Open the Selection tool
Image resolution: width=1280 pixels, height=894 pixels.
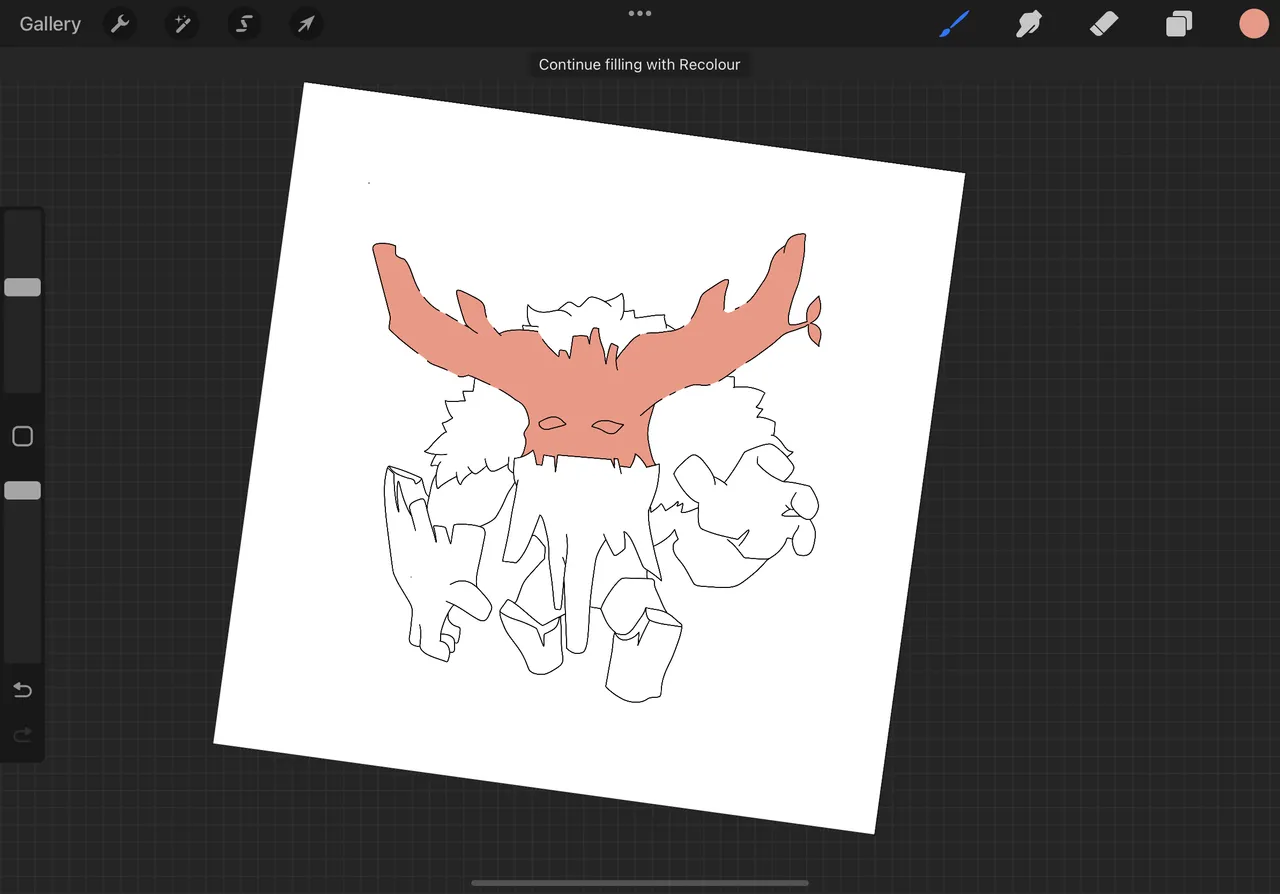click(x=244, y=24)
